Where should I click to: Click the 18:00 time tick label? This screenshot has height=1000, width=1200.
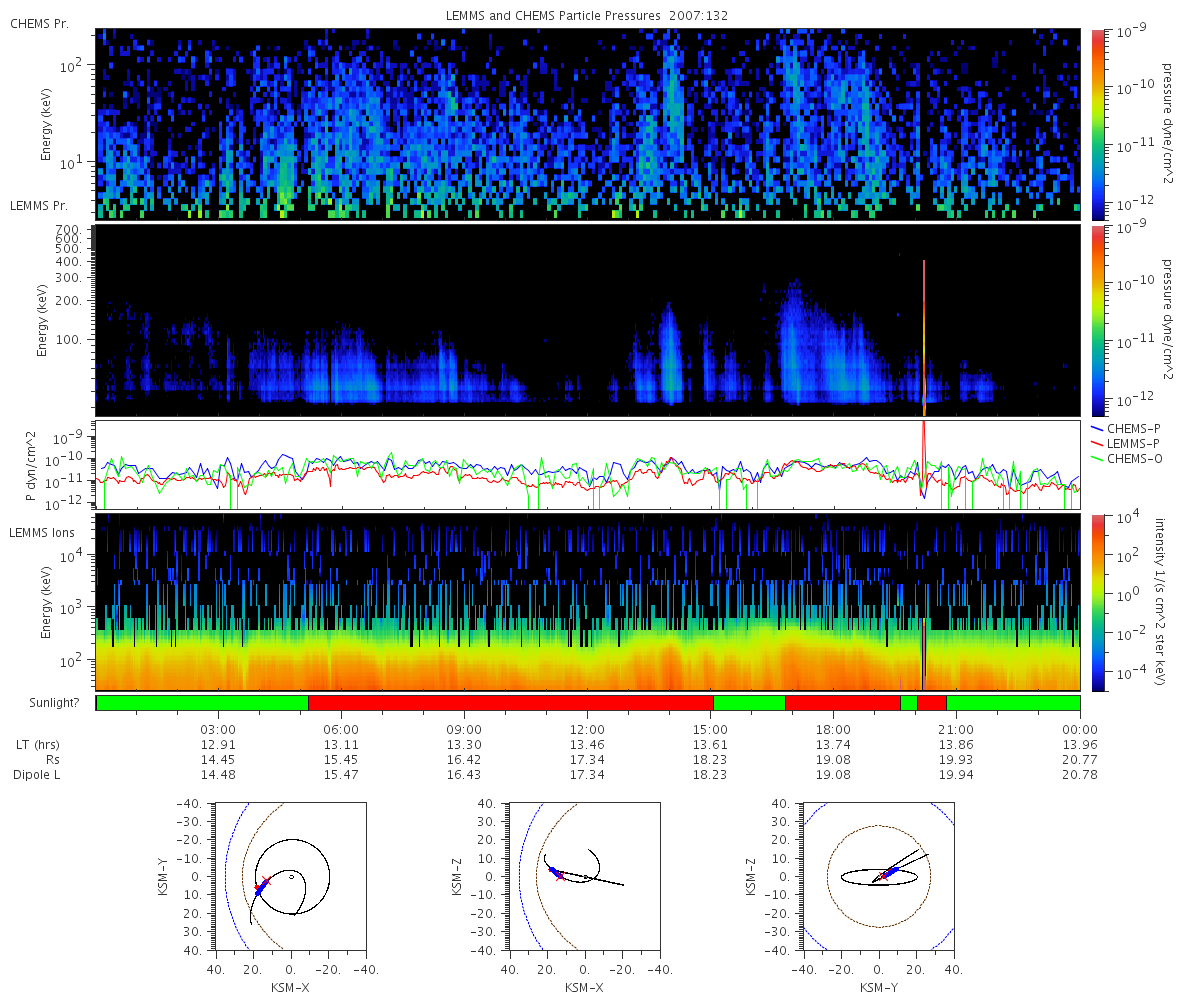(x=834, y=730)
